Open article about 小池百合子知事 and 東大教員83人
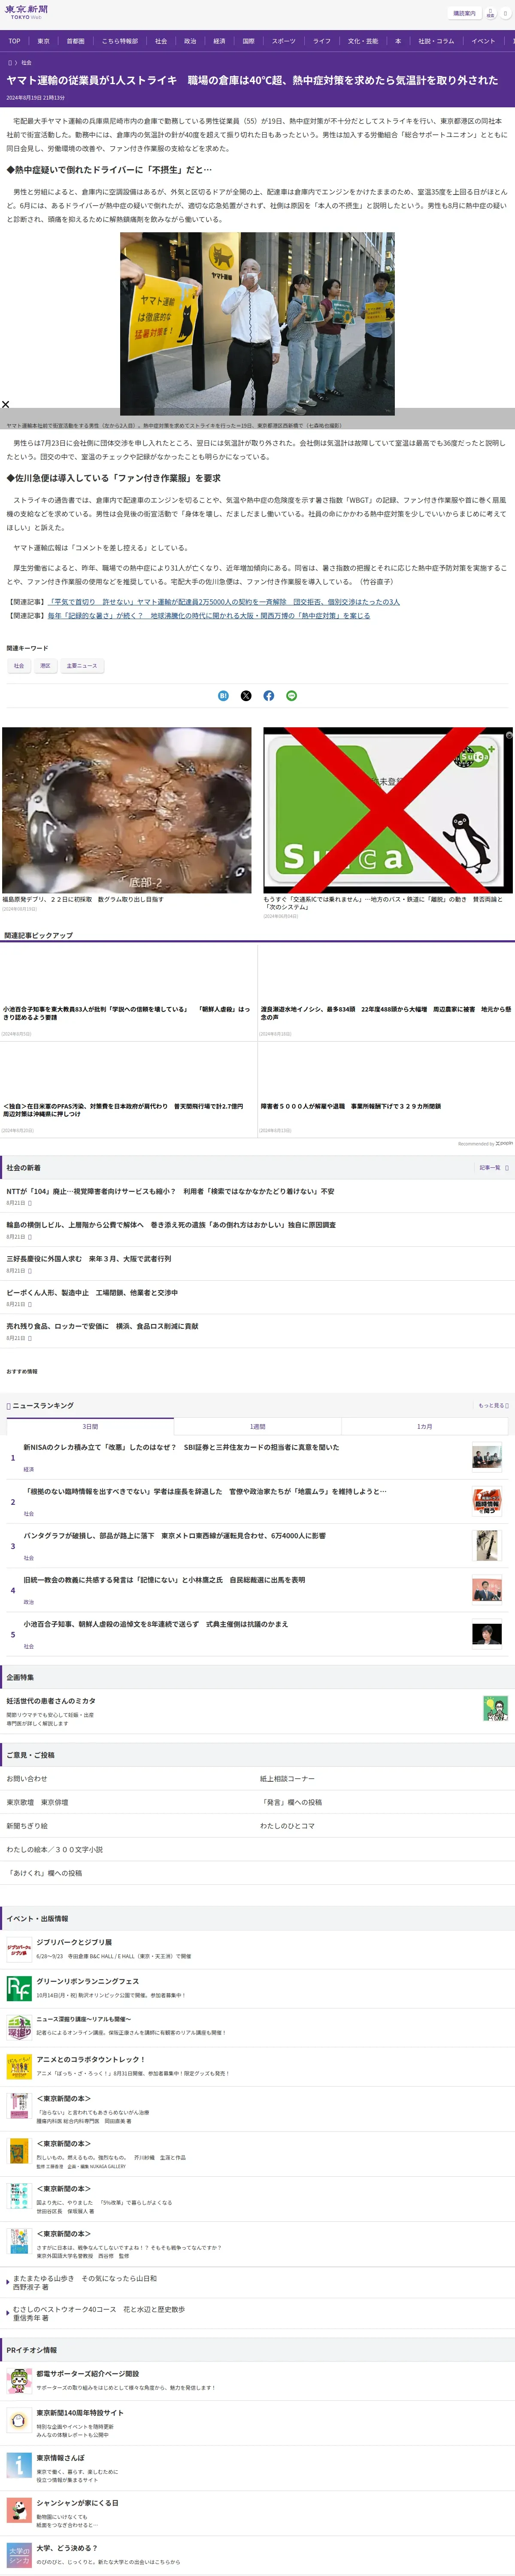This screenshot has height=2576, width=515. [127, 1013]
